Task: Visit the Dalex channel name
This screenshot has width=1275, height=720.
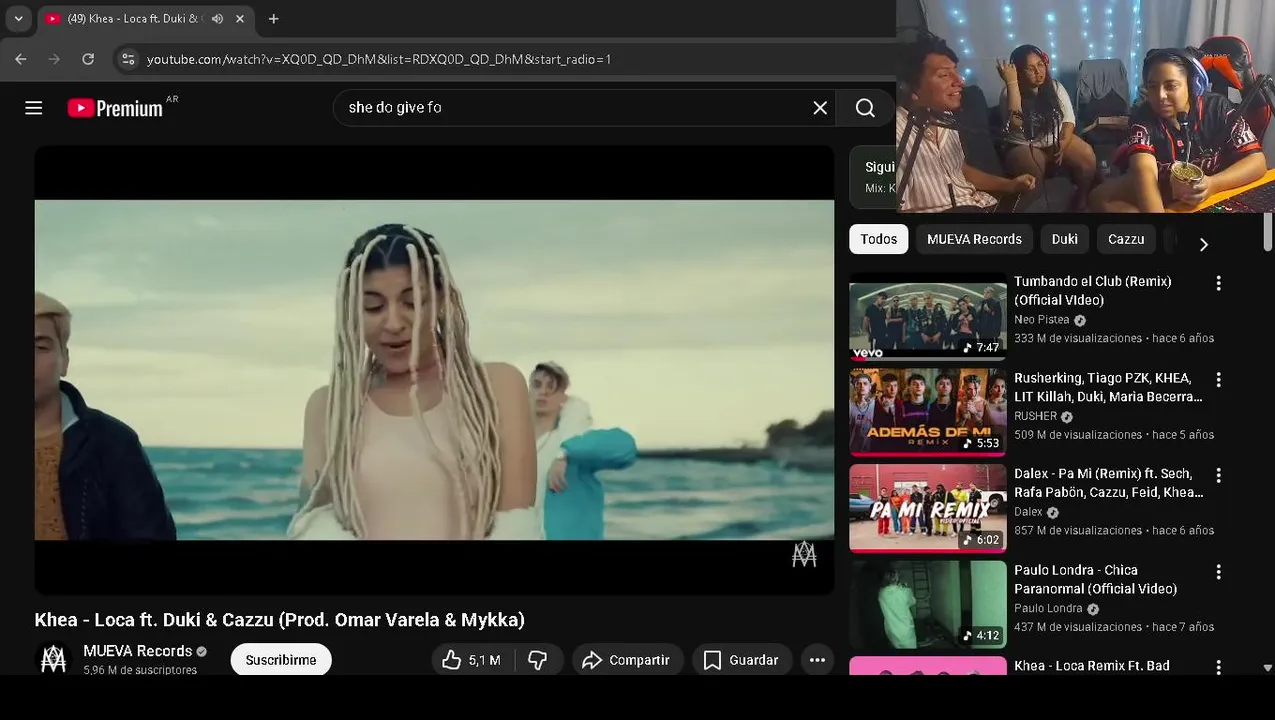Action: tap(1028, 512)
